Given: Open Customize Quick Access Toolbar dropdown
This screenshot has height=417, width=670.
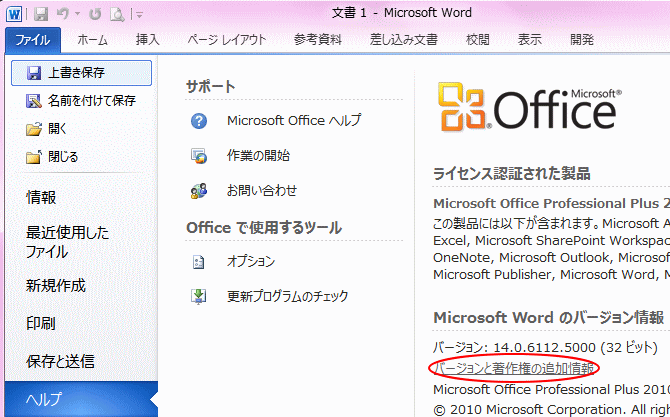Looking at the screenshot, I should point(139,15).
